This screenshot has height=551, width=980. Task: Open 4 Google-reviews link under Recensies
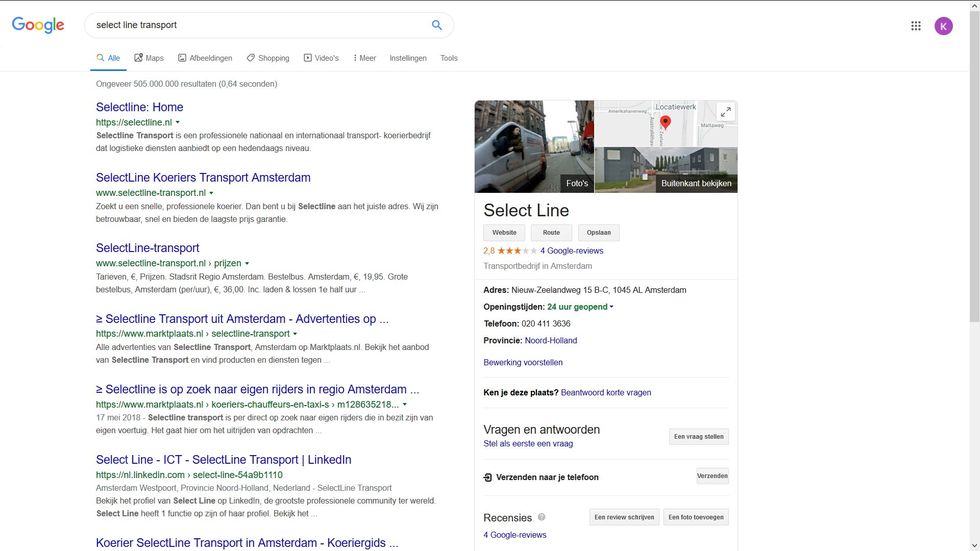(x=514, y=535)
